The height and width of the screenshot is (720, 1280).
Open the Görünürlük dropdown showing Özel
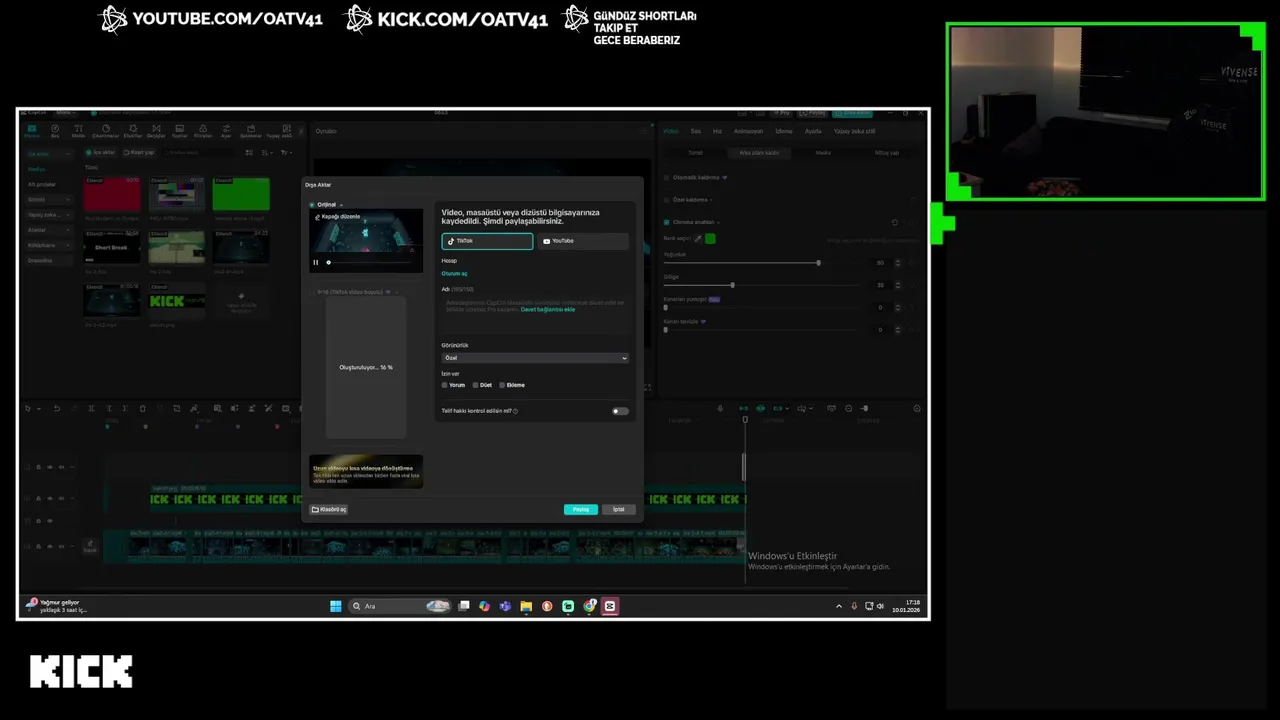click(x=535, y=358)
